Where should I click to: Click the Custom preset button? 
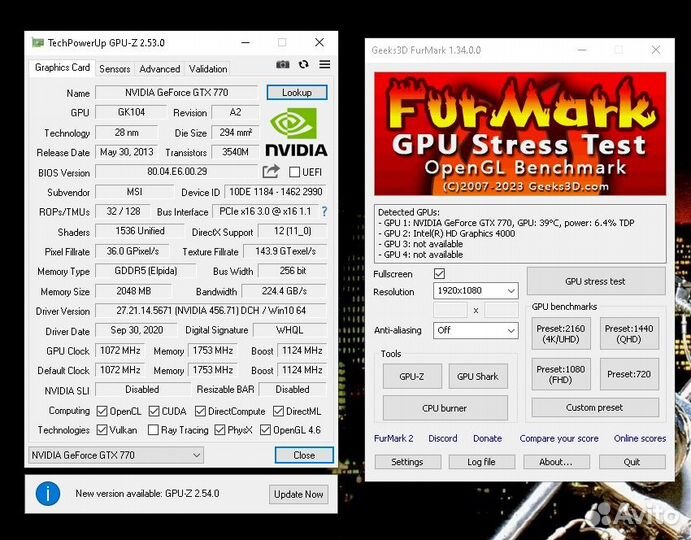(595, 408)
